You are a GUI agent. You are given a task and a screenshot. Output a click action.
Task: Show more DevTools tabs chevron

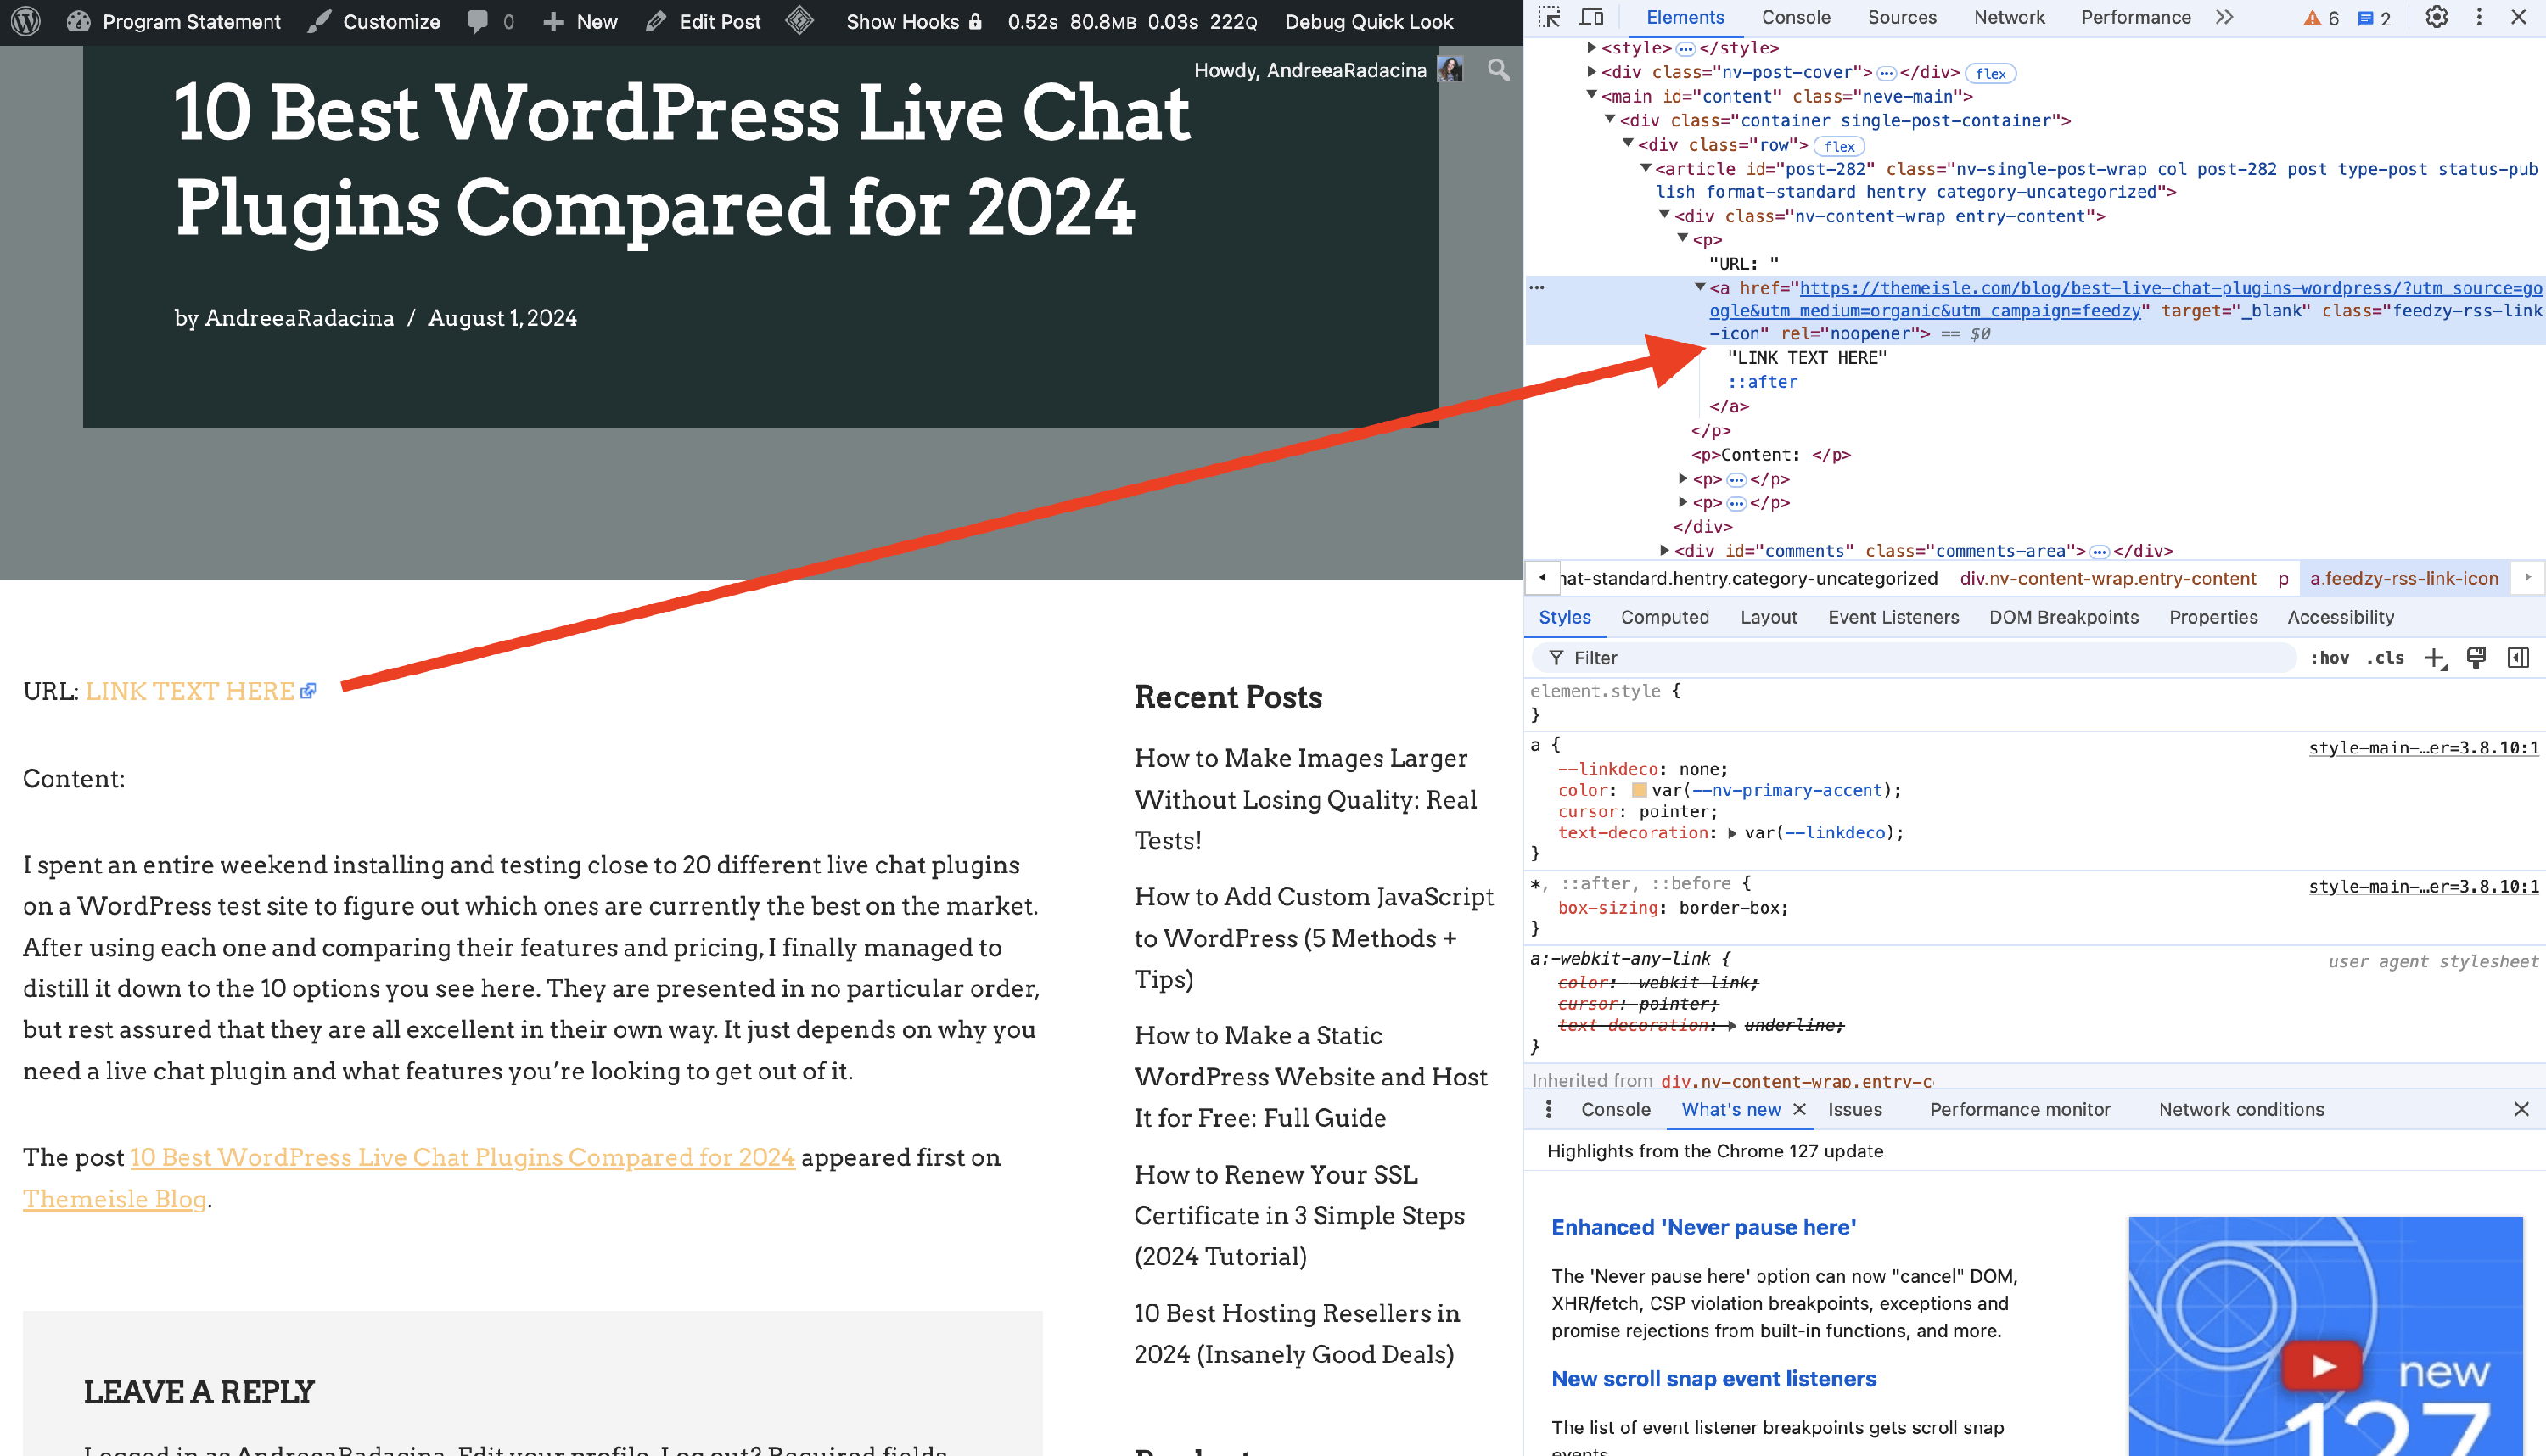click(2223, 17)
